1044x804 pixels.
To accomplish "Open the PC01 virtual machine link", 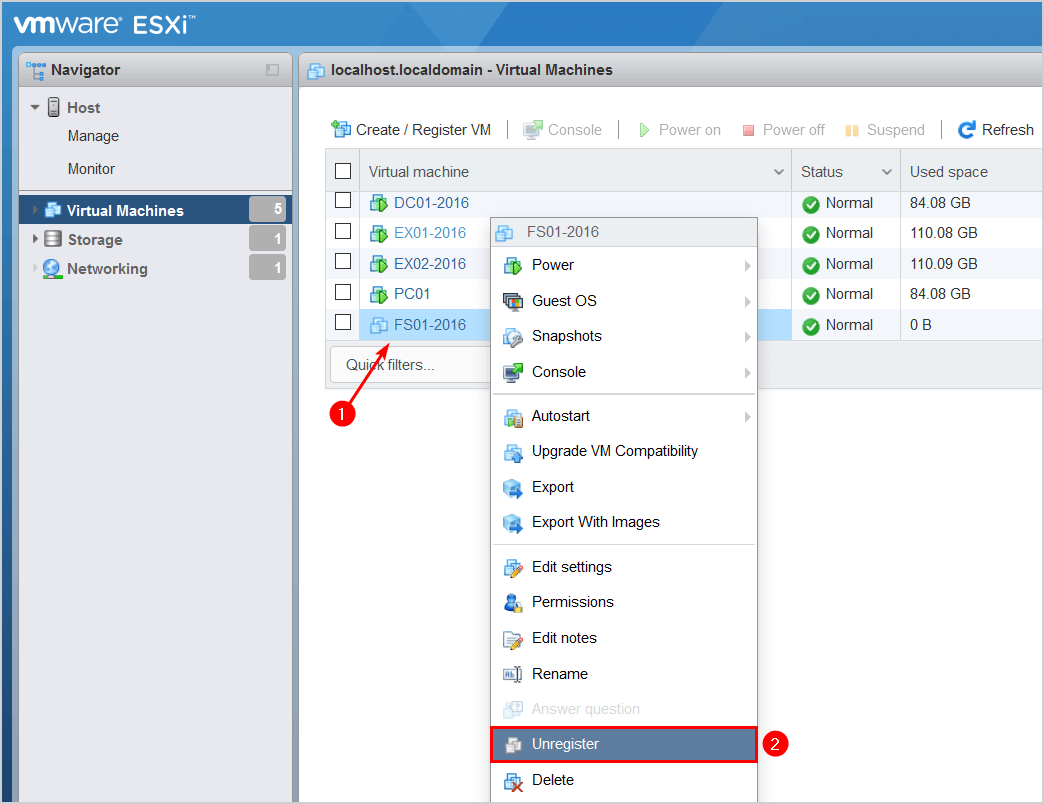I will (x=412, y=294).
